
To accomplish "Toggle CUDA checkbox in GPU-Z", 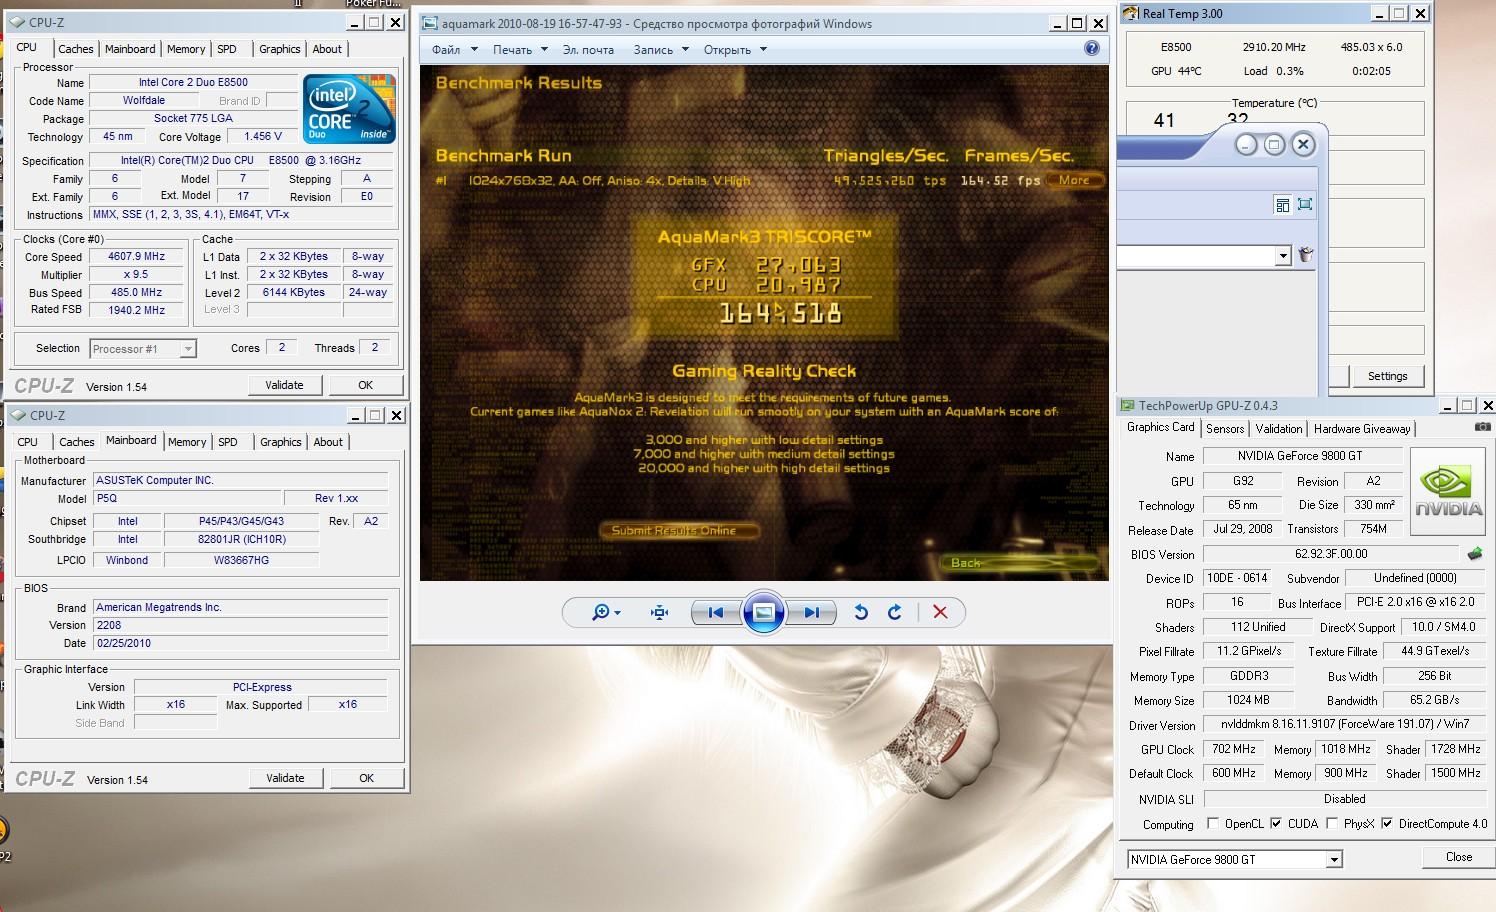I will [x=1276, y=824].
